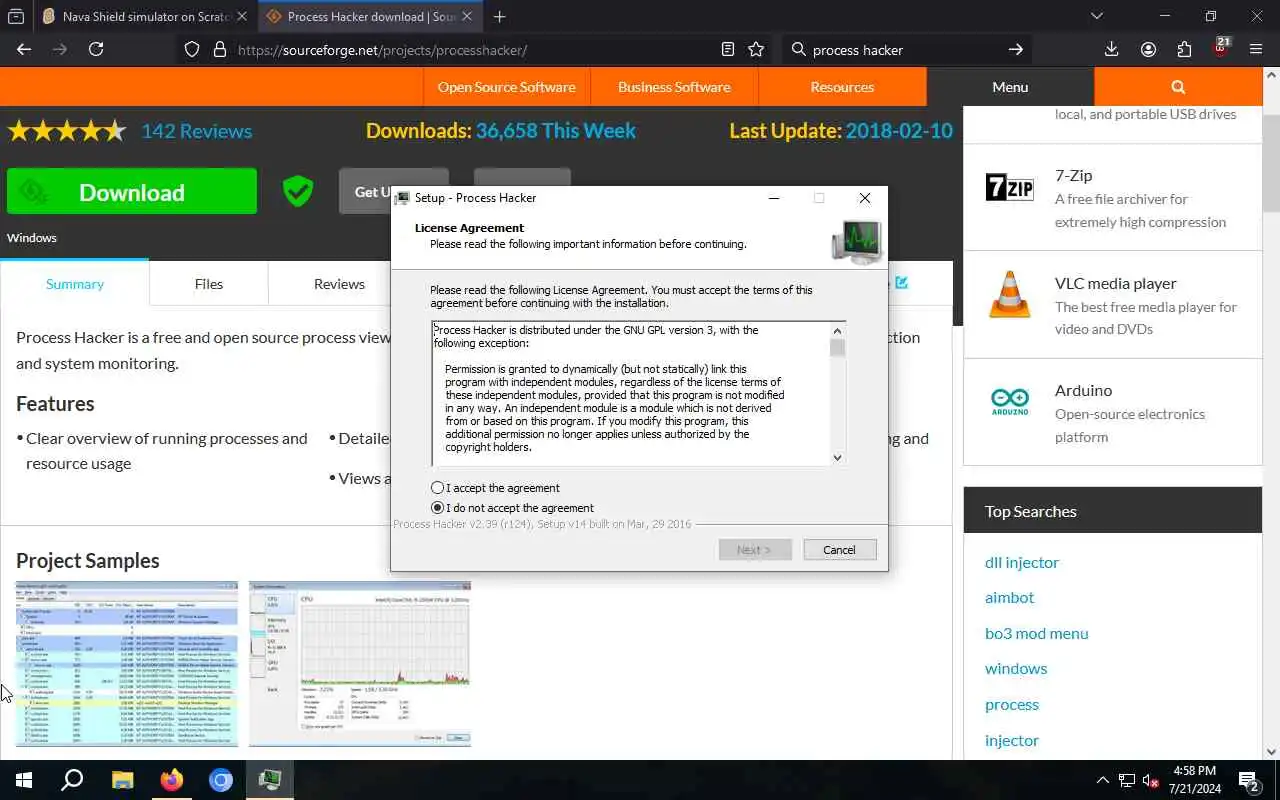Open the Arduino project link

click(x=1083, y=390)
